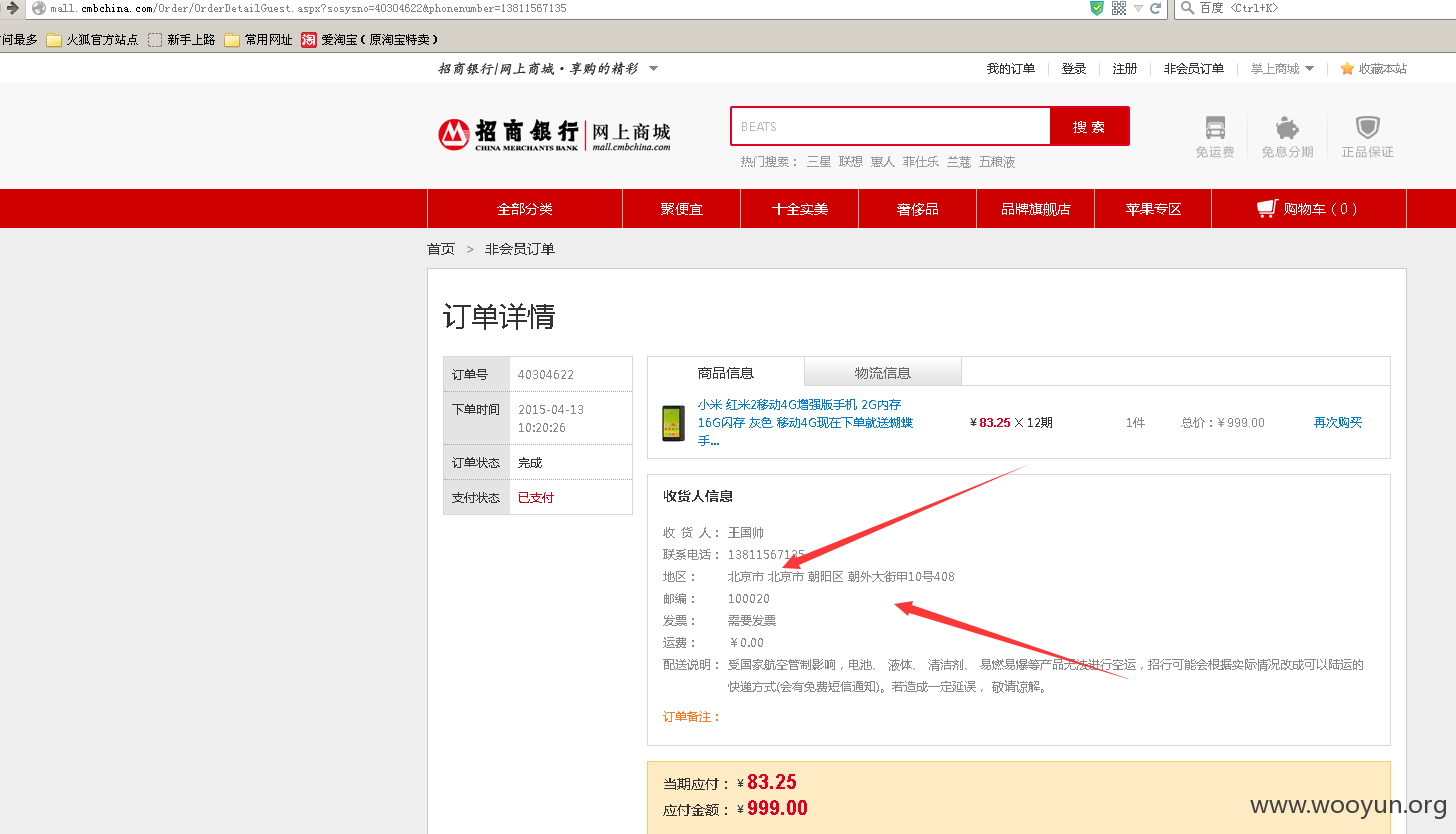This screenshot has width=1456, height=834.
Task: Open 全部分类 menu
Action: pyautogui.click(x=525, y=209)
